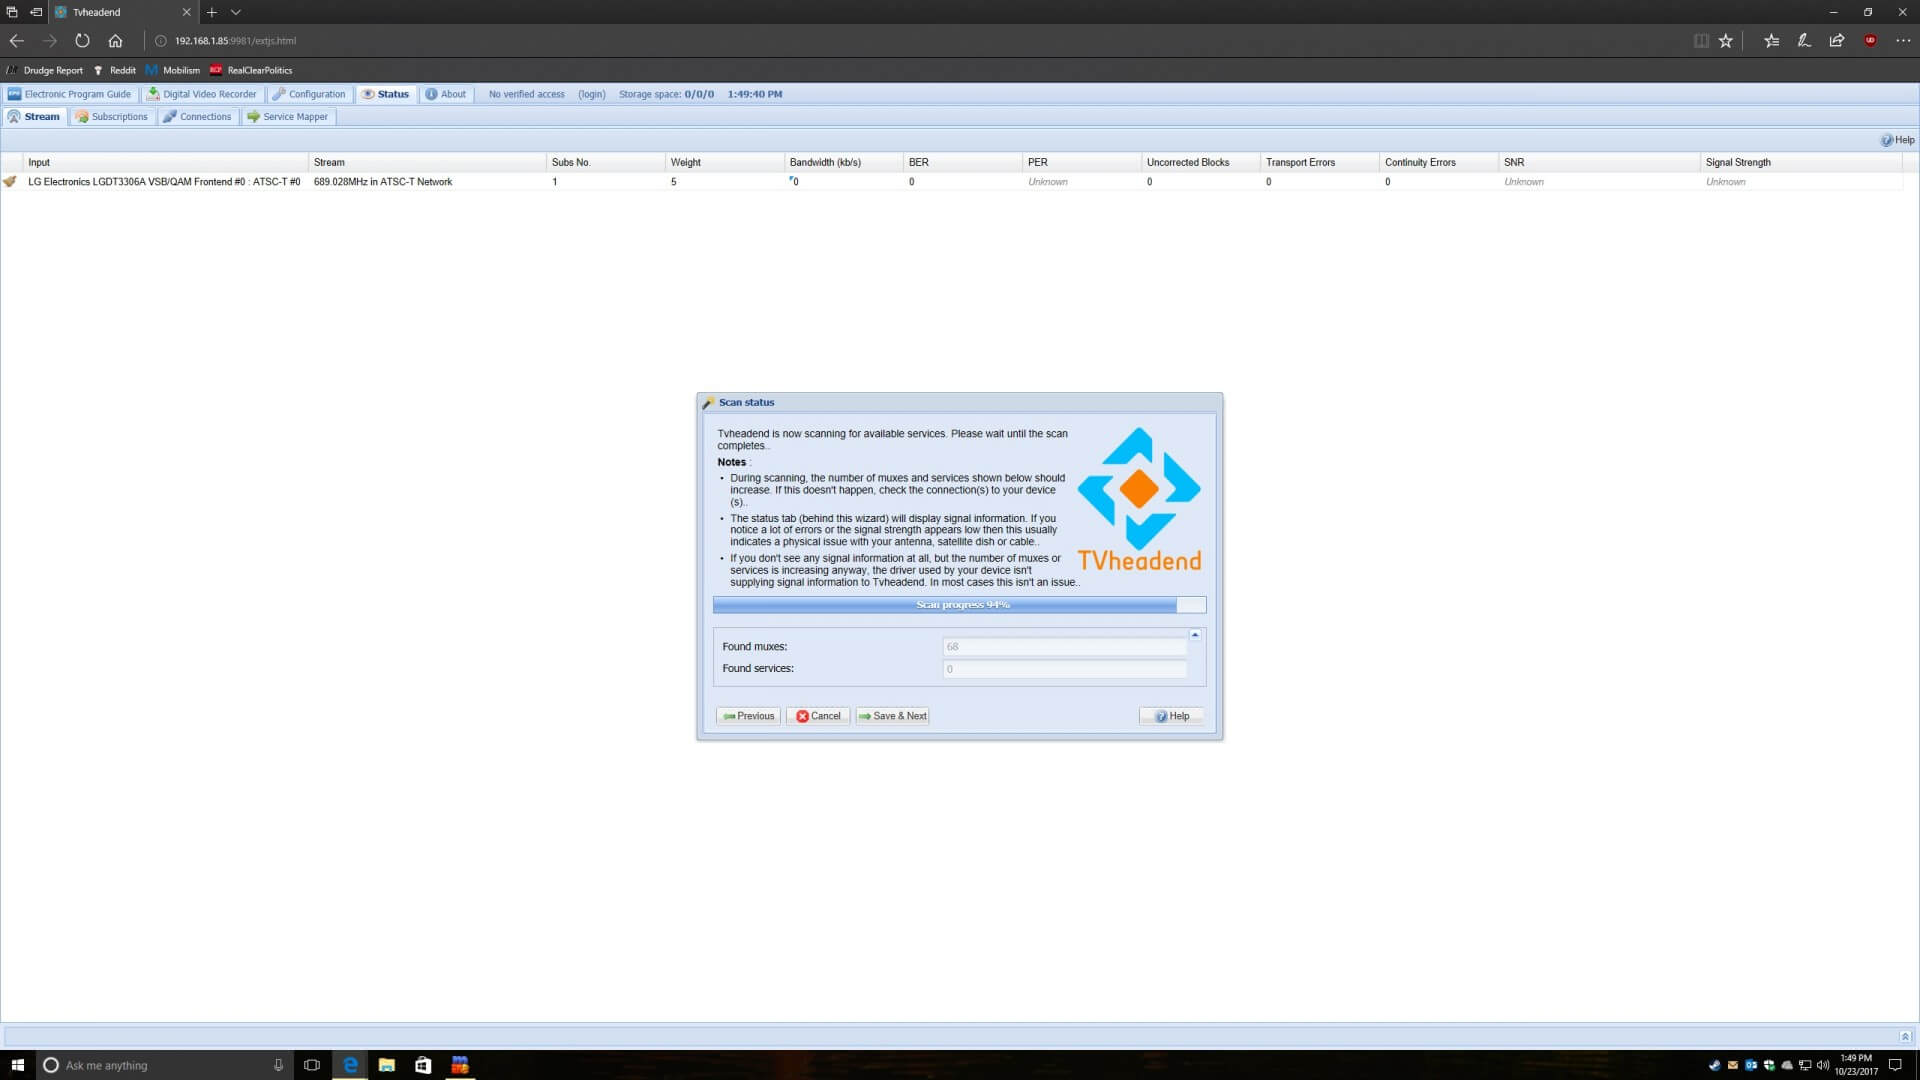Open the Configuration tab
1920x1080 pixels.
(309, 94)
